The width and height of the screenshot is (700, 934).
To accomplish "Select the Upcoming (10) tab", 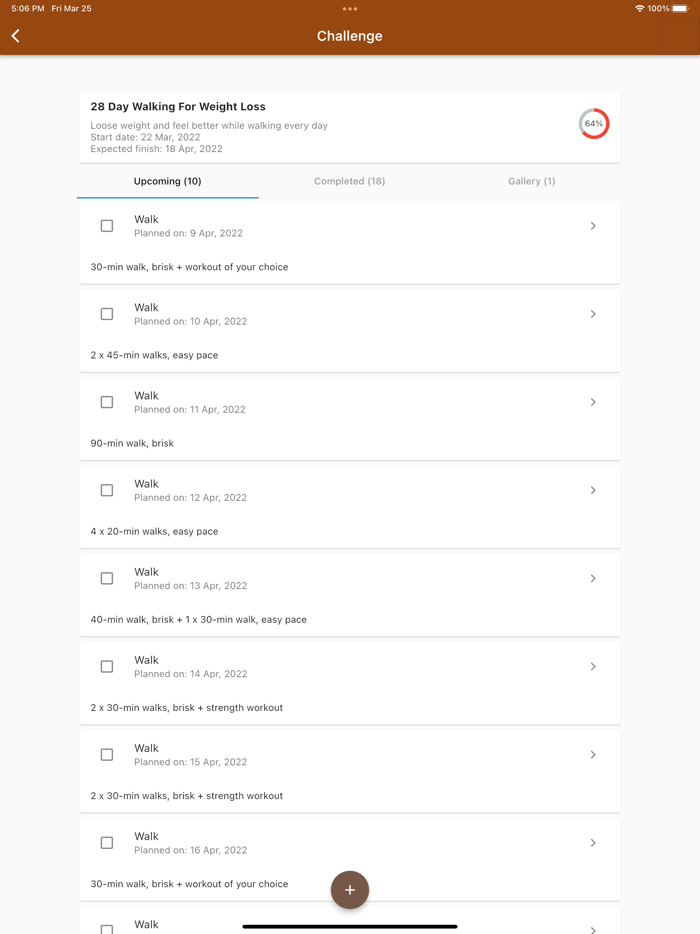I will (168, 181).
